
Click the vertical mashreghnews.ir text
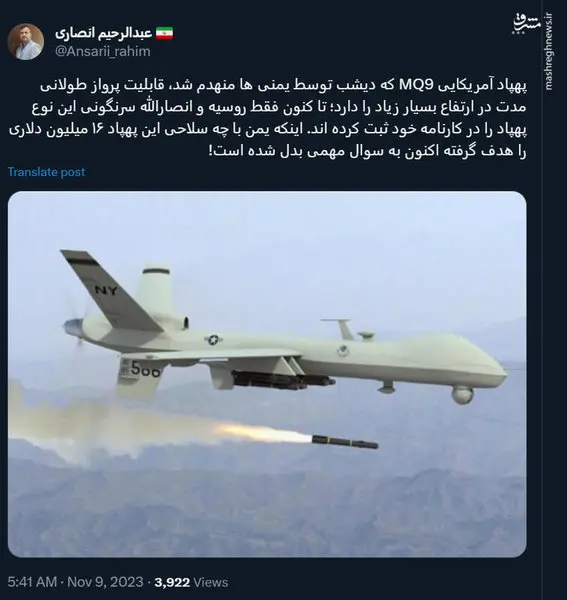coord(549,52)
